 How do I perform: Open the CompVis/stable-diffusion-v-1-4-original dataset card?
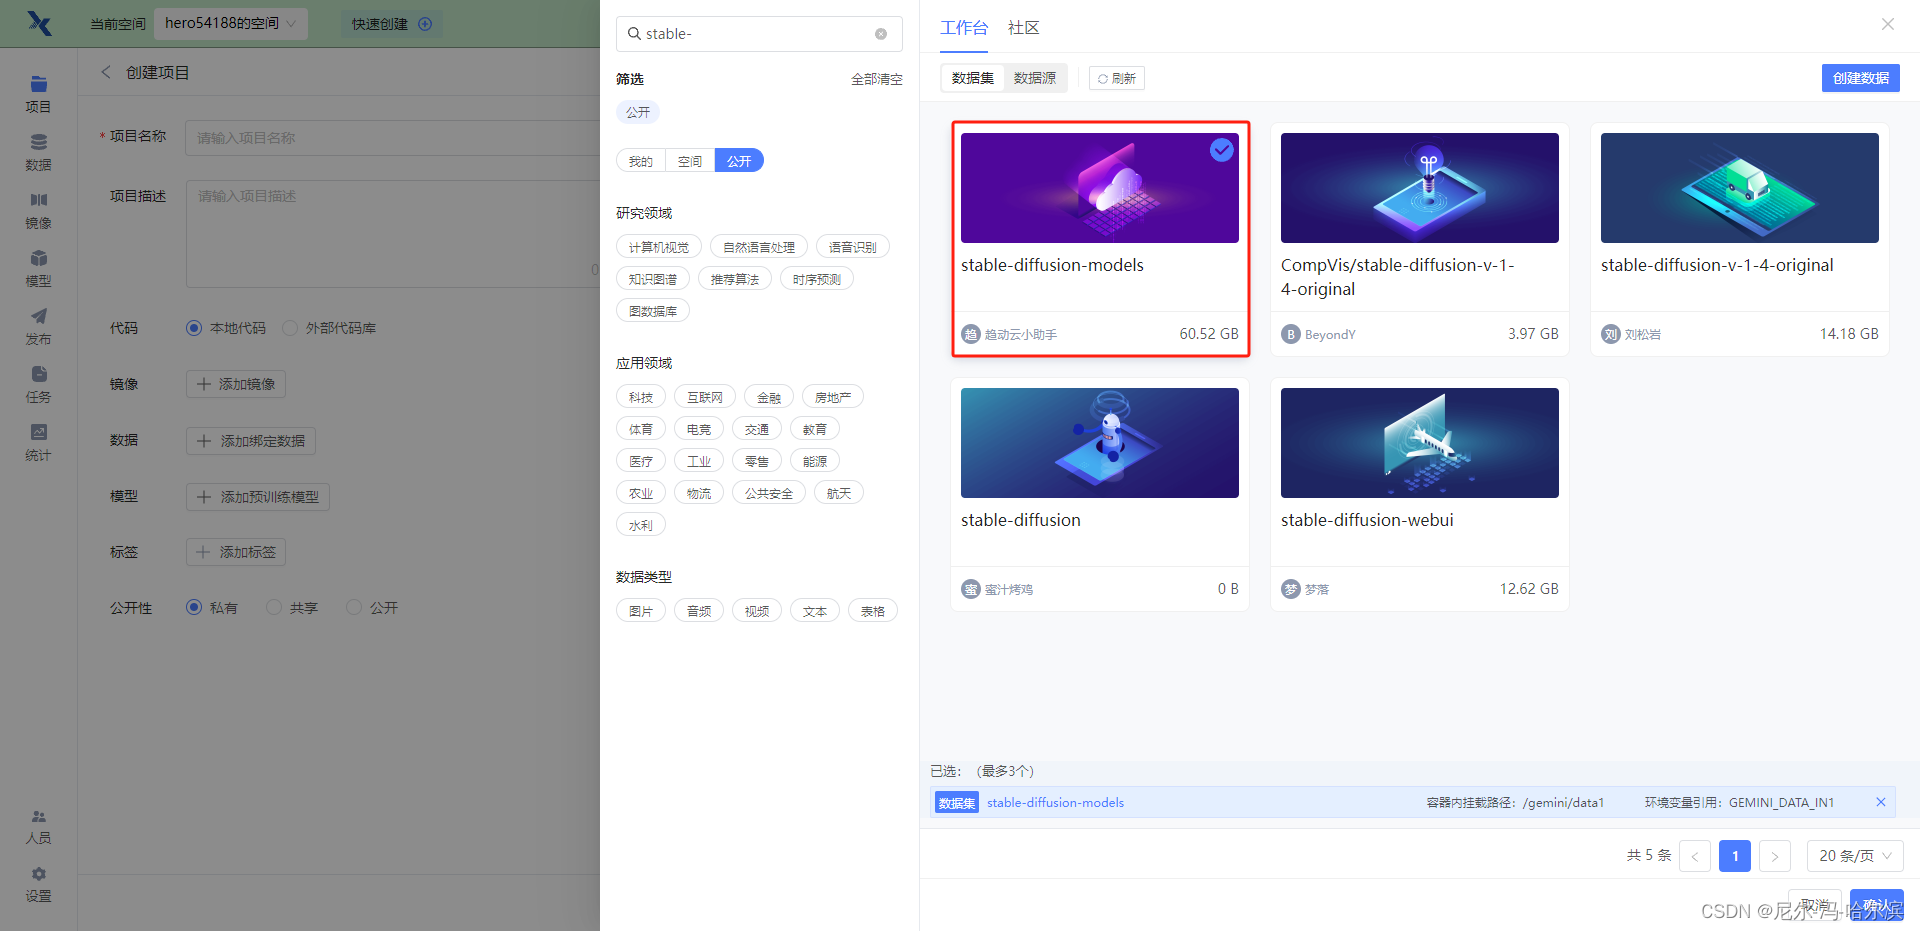1420,239
